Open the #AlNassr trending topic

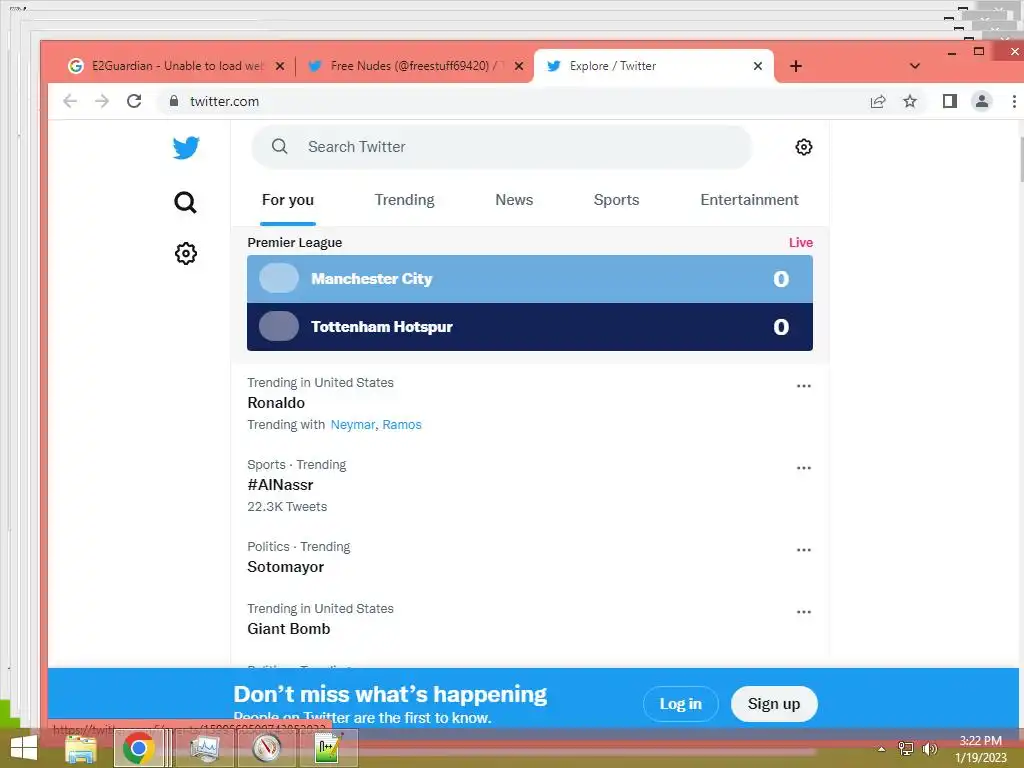280,485
